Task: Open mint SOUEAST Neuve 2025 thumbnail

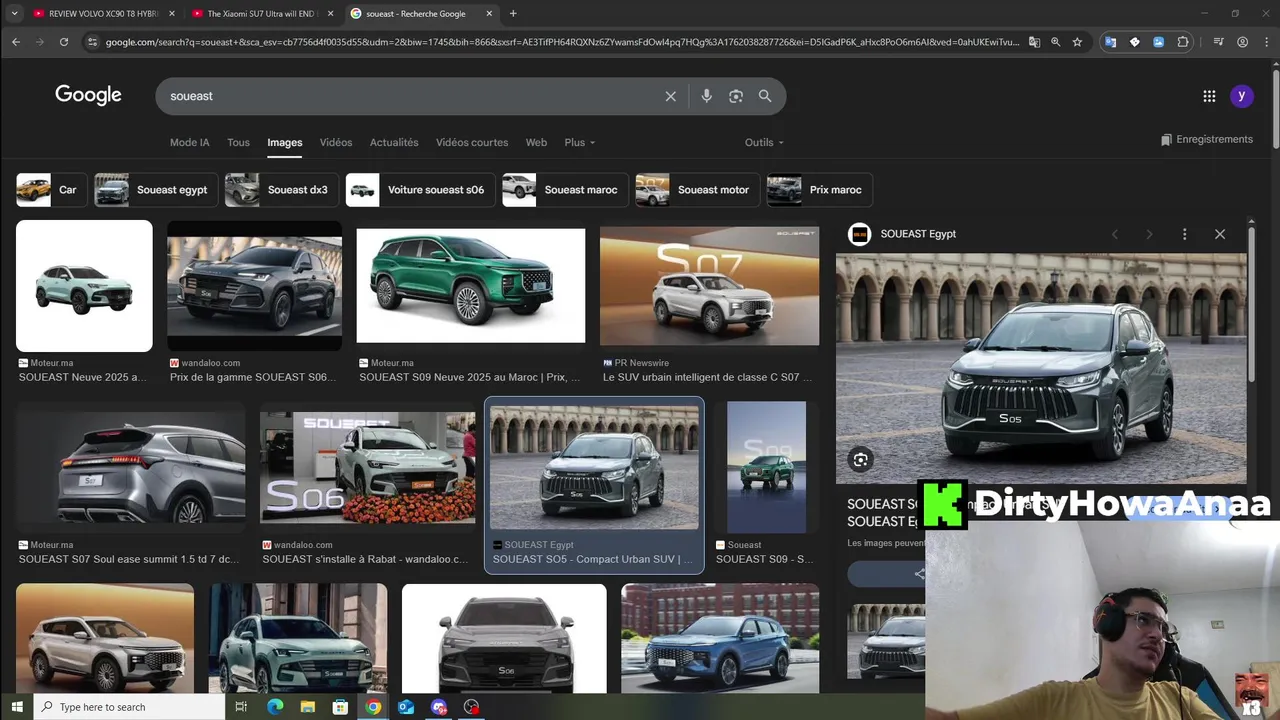Action: (x=84, y=286)
